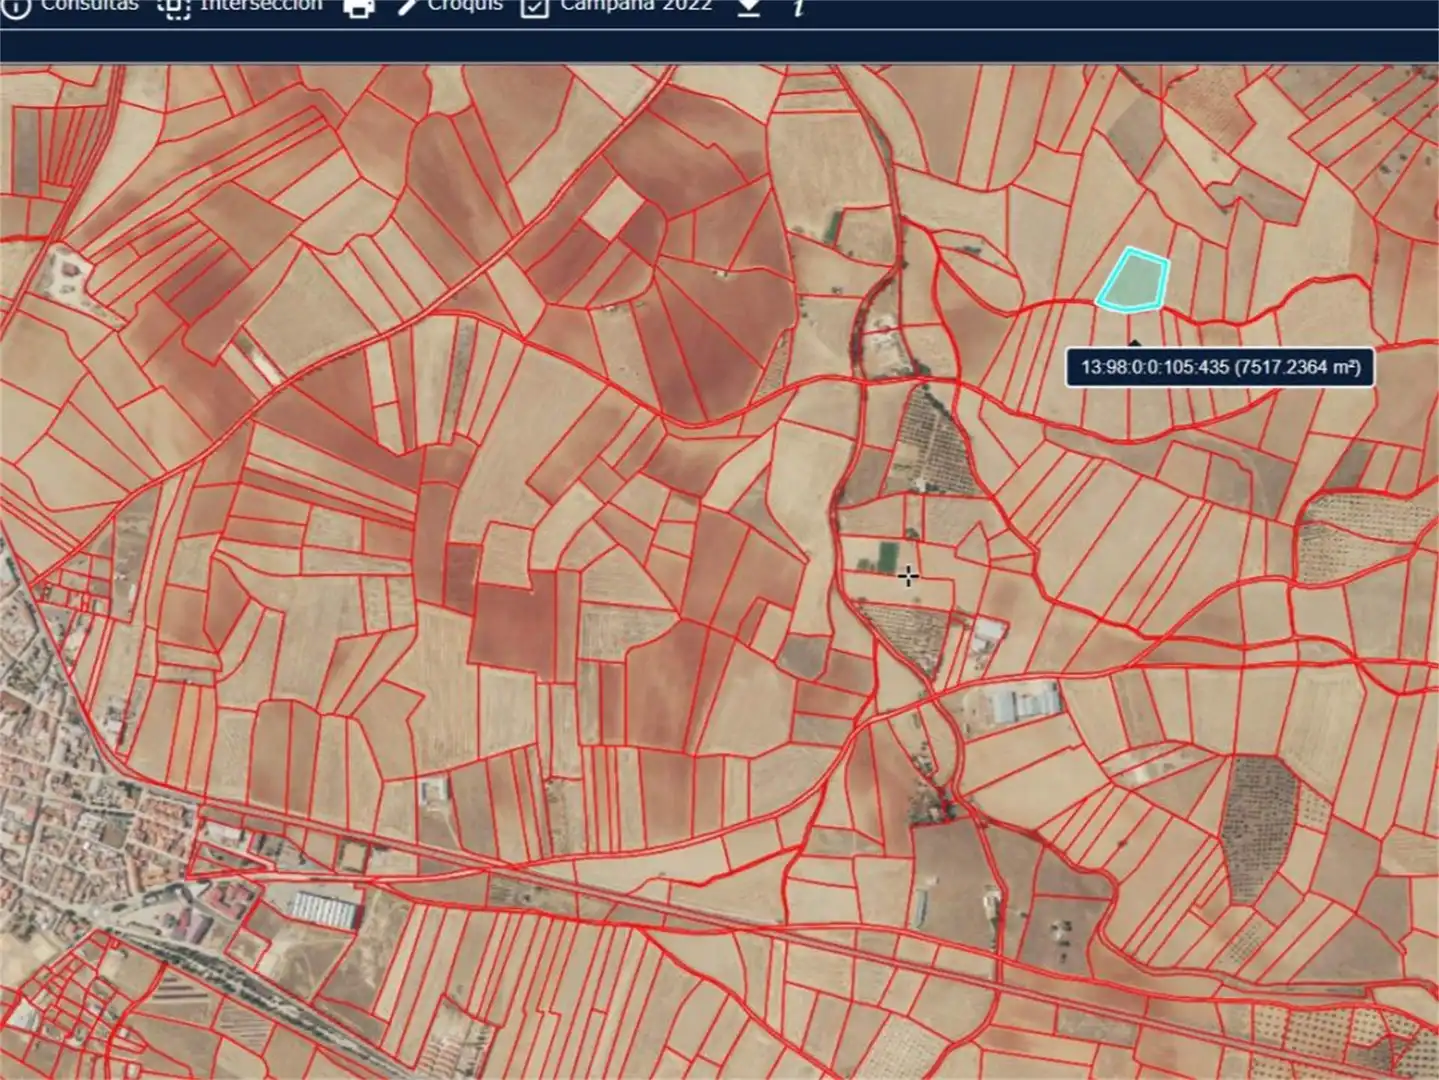Viewport: 1439px width, 1080px height.
Task: Open the Consultas query tool
Action: 70,6
